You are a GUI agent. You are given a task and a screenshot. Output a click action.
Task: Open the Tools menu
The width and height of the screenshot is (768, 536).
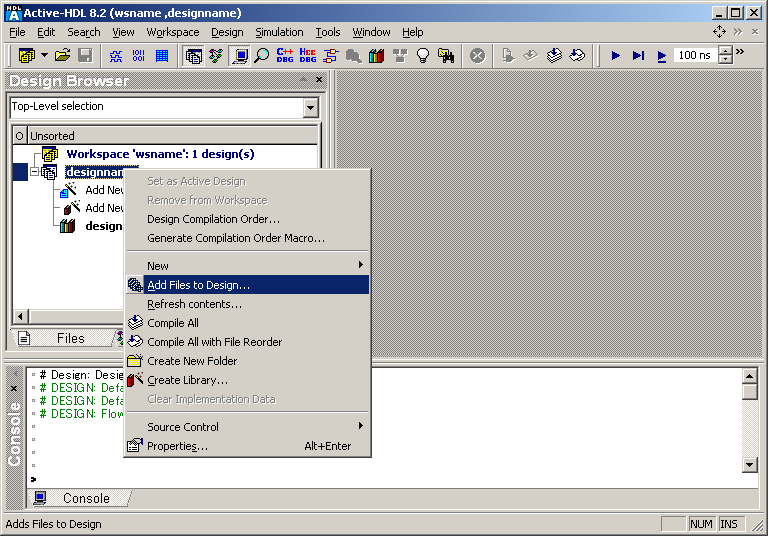(x=328, y=32)
